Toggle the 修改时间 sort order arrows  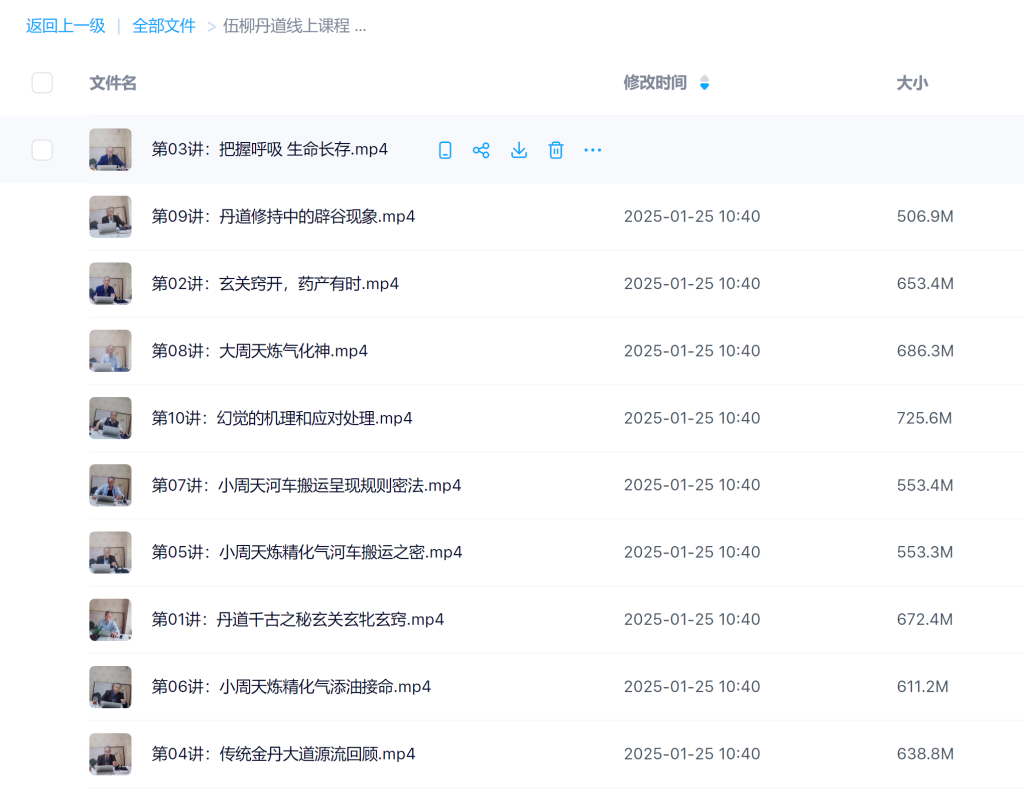pyautogui.click(x=705, y=83)
